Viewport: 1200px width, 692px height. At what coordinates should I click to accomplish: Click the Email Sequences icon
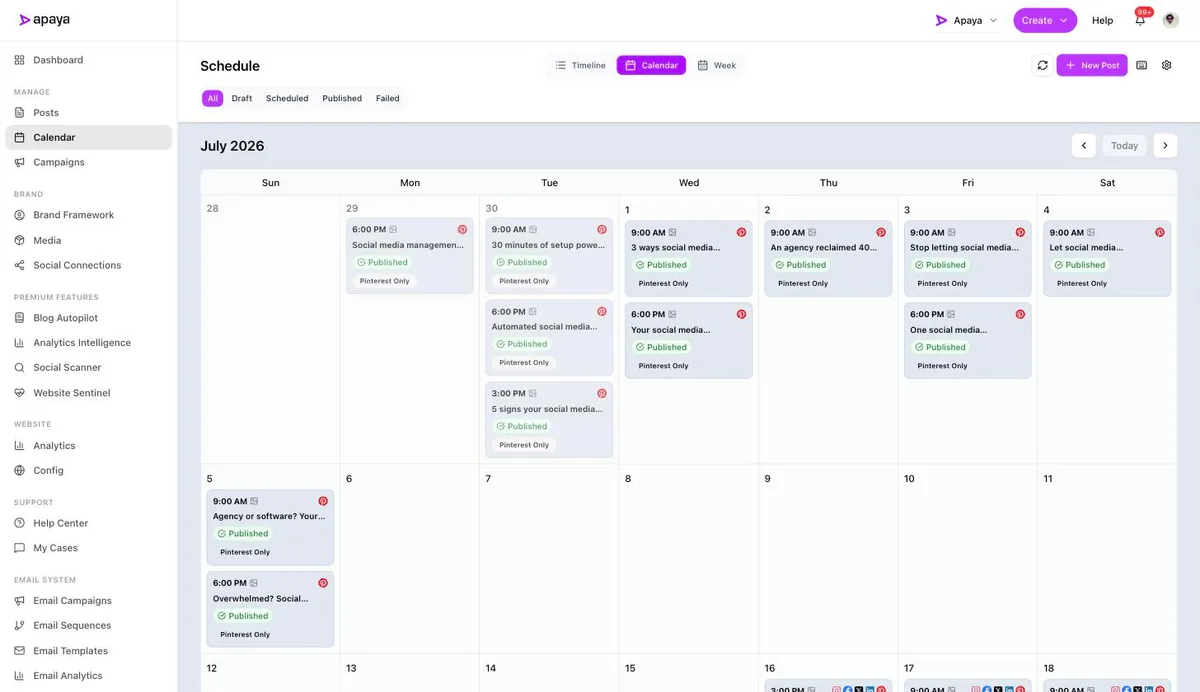coord(20,626)
